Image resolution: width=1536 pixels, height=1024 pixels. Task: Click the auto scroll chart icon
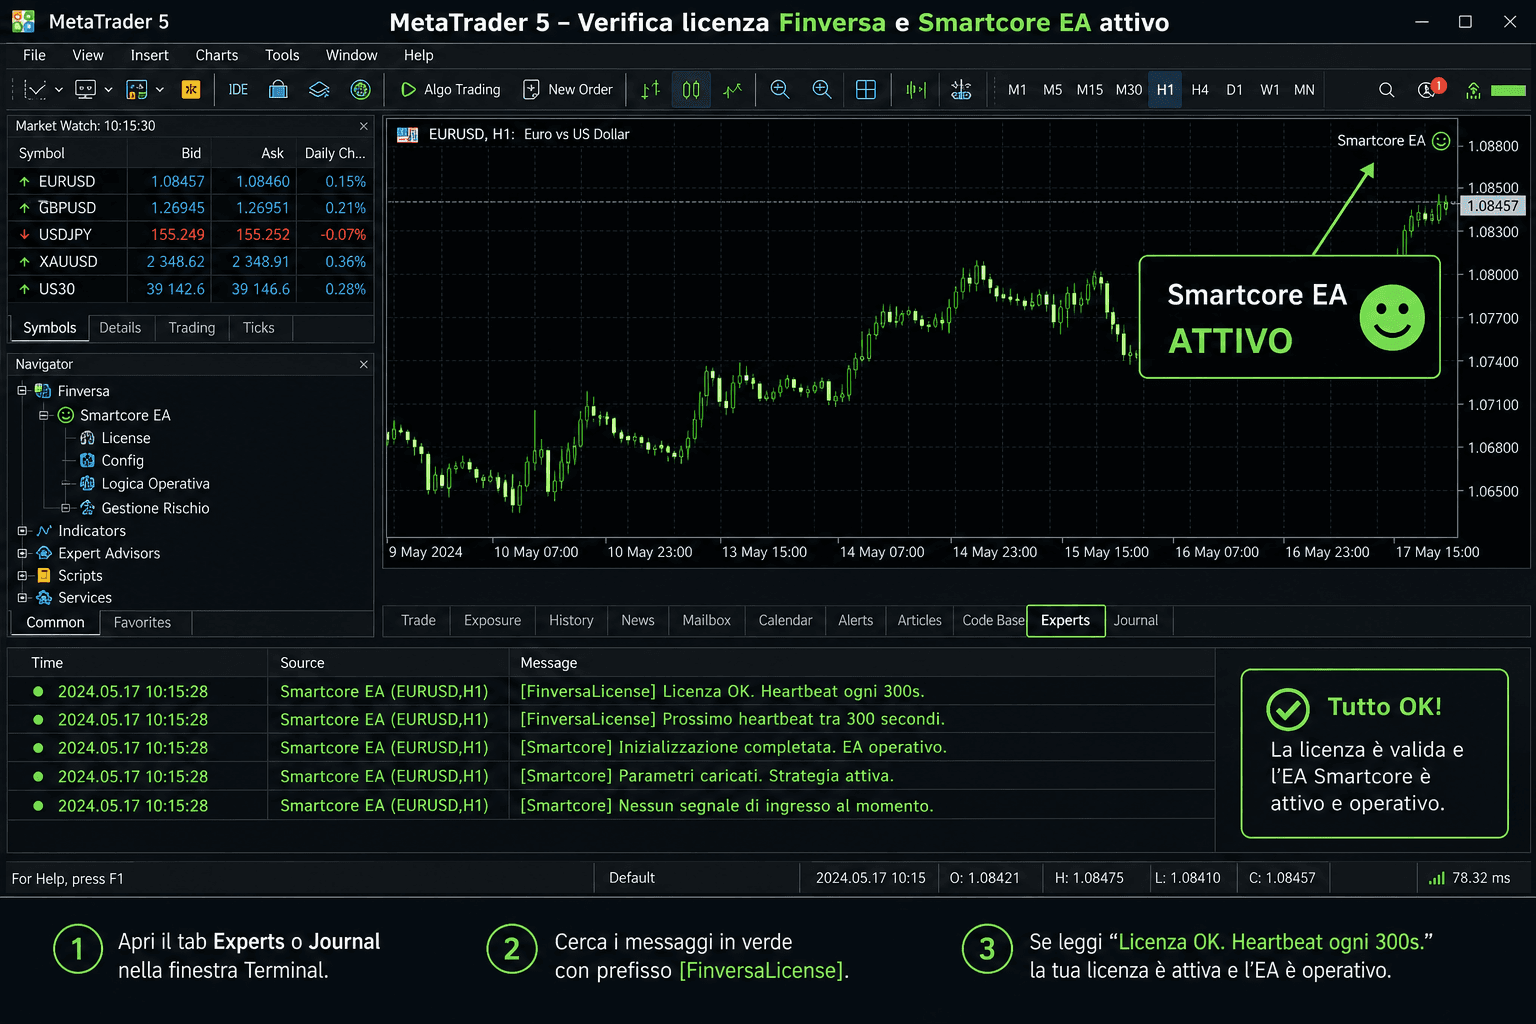tap(961, 90)
